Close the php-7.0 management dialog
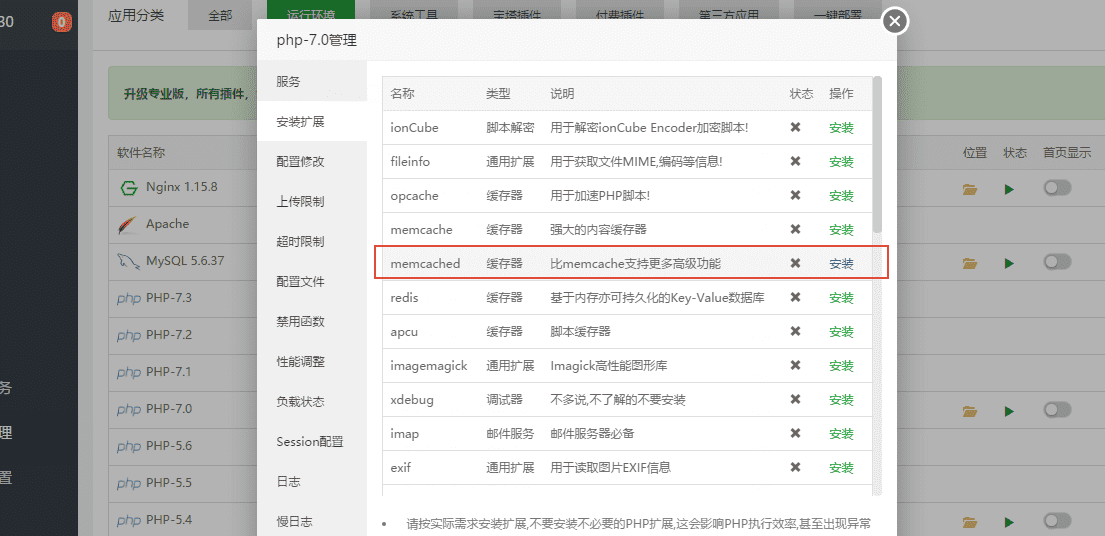 (x=895, y=21)
